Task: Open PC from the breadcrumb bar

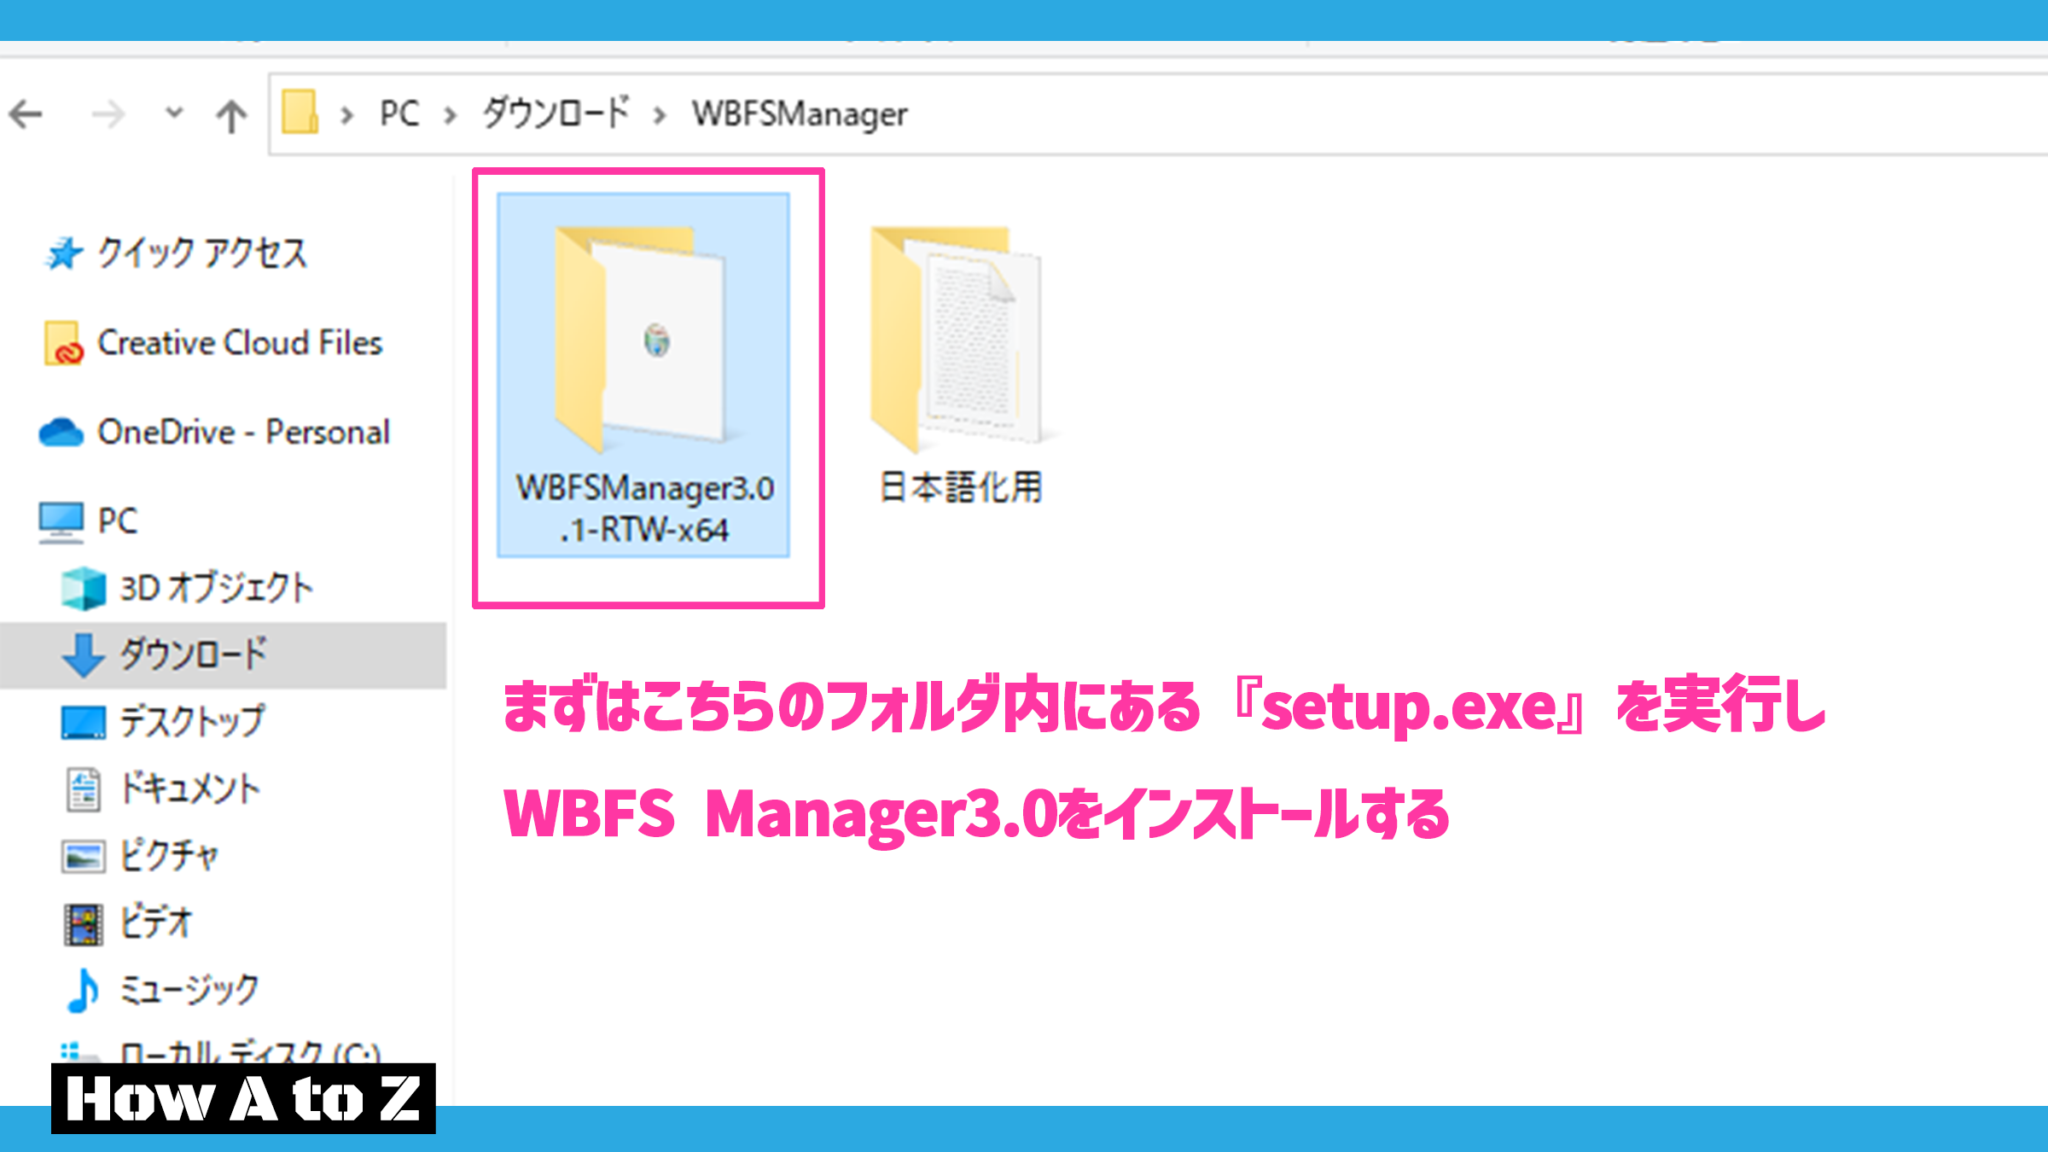Action: [398, 113]
